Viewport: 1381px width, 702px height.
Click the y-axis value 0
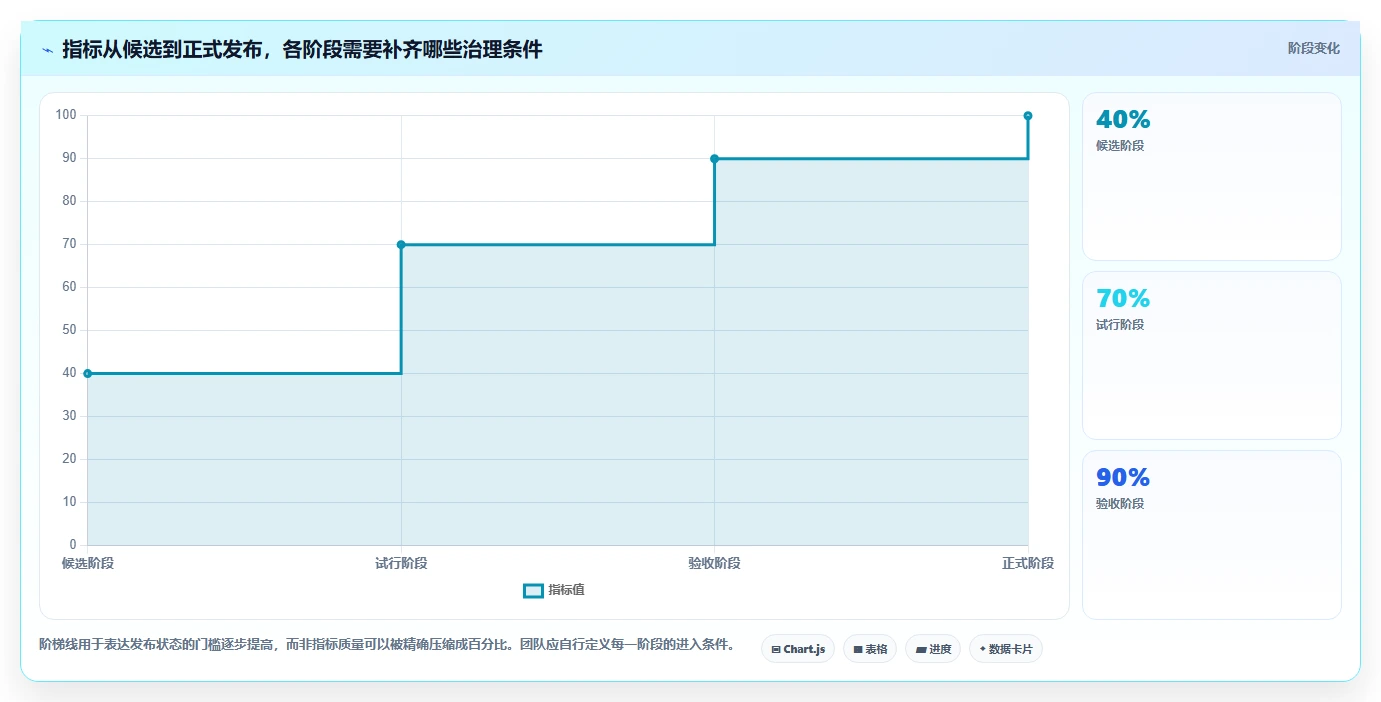pyautogui.click(x=73, y=545)
